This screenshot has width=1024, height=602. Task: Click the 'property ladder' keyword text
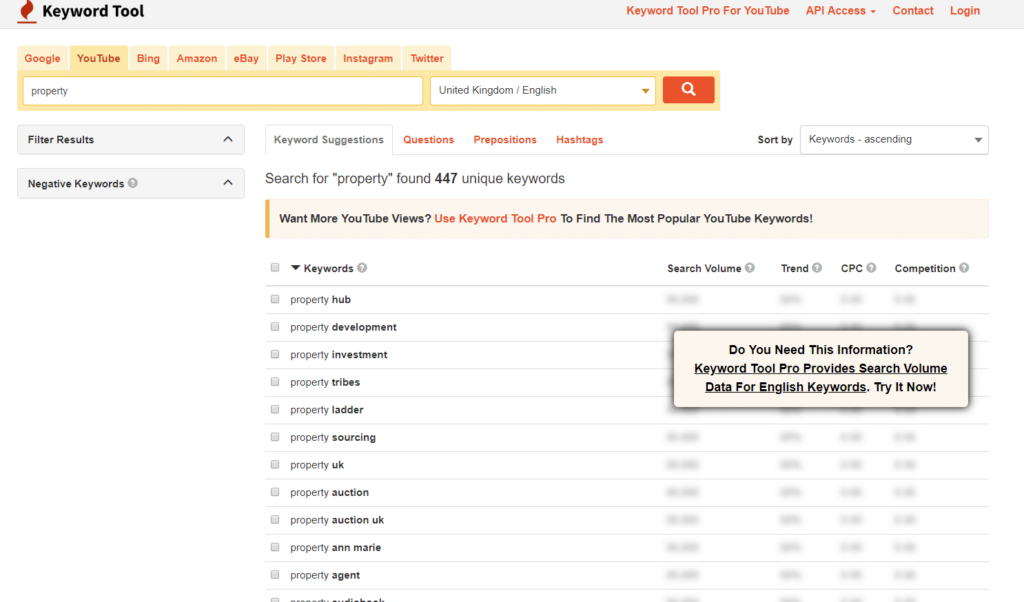coord(327,410)
